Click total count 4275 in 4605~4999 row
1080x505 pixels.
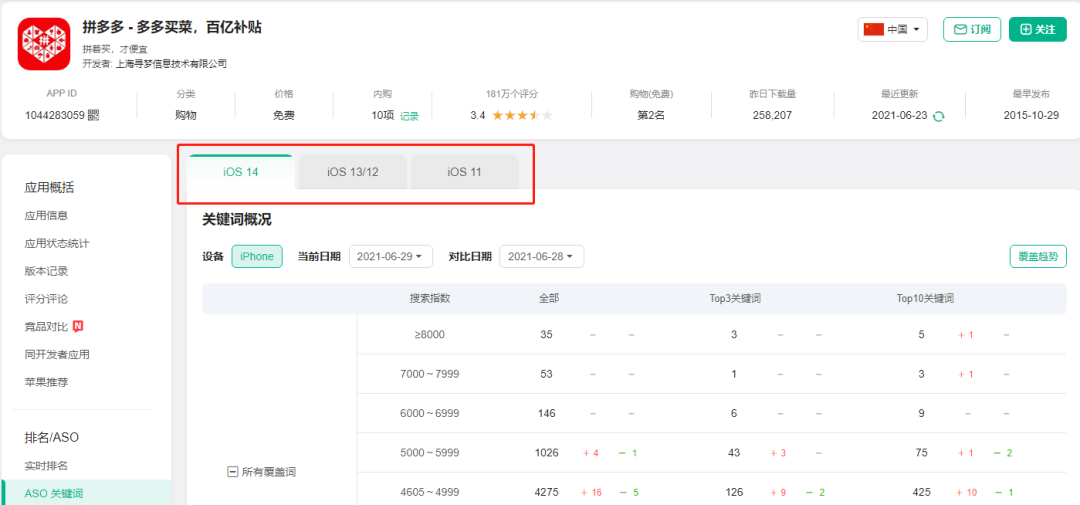click(546, 493)
